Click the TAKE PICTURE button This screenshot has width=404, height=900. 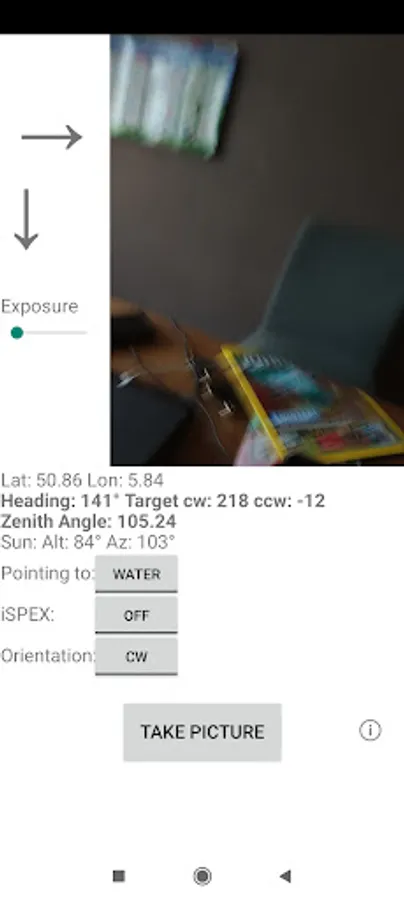coord(202,732)
